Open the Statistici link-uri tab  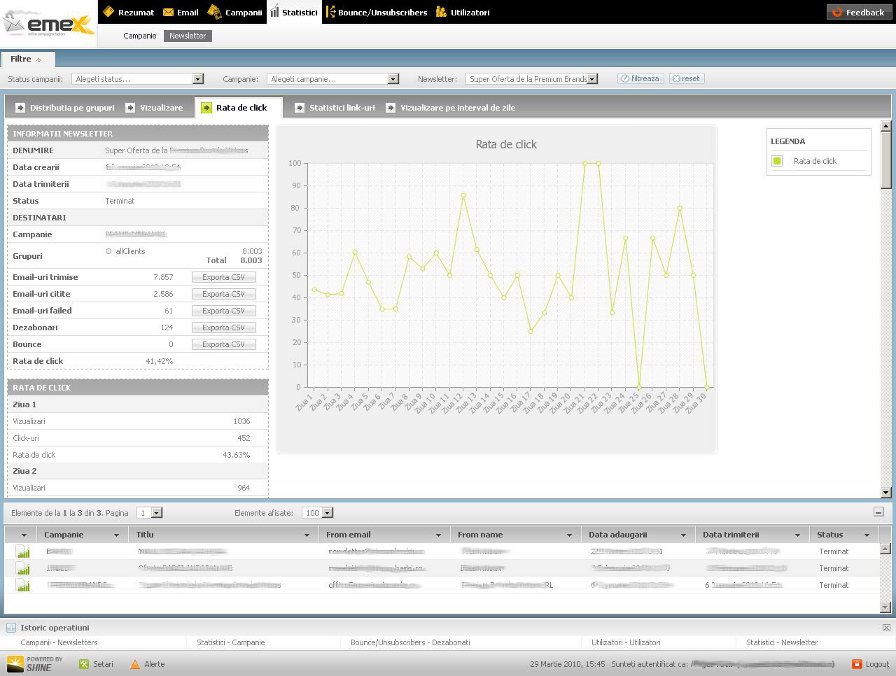[334, 107]
